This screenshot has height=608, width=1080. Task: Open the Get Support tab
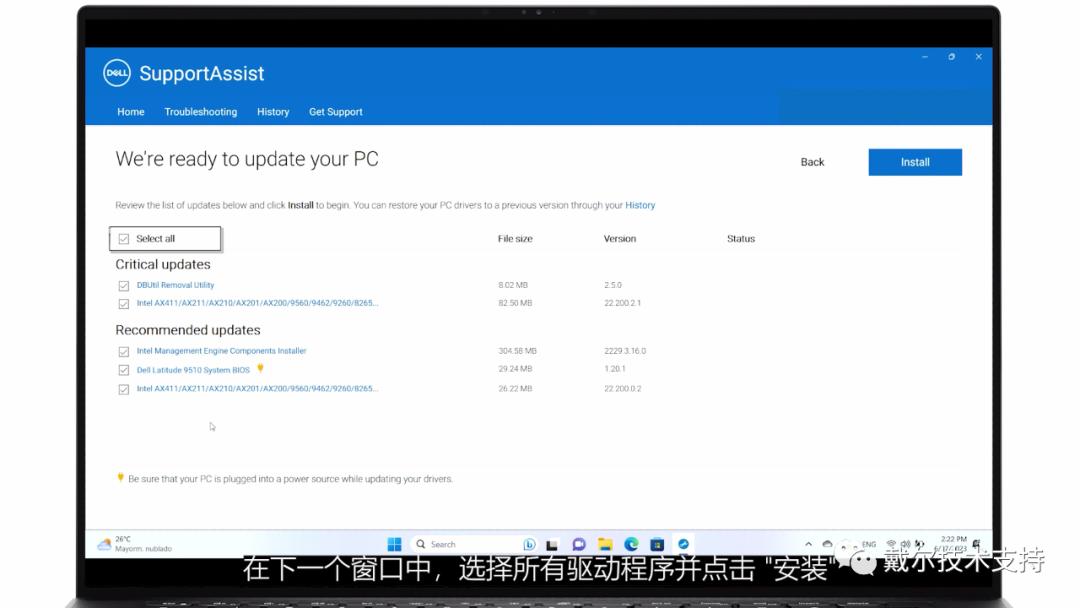click(x=335, y=112)
